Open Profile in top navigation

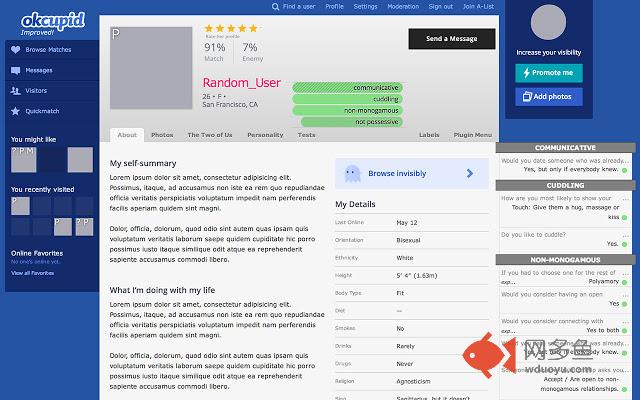click(334, 7)
